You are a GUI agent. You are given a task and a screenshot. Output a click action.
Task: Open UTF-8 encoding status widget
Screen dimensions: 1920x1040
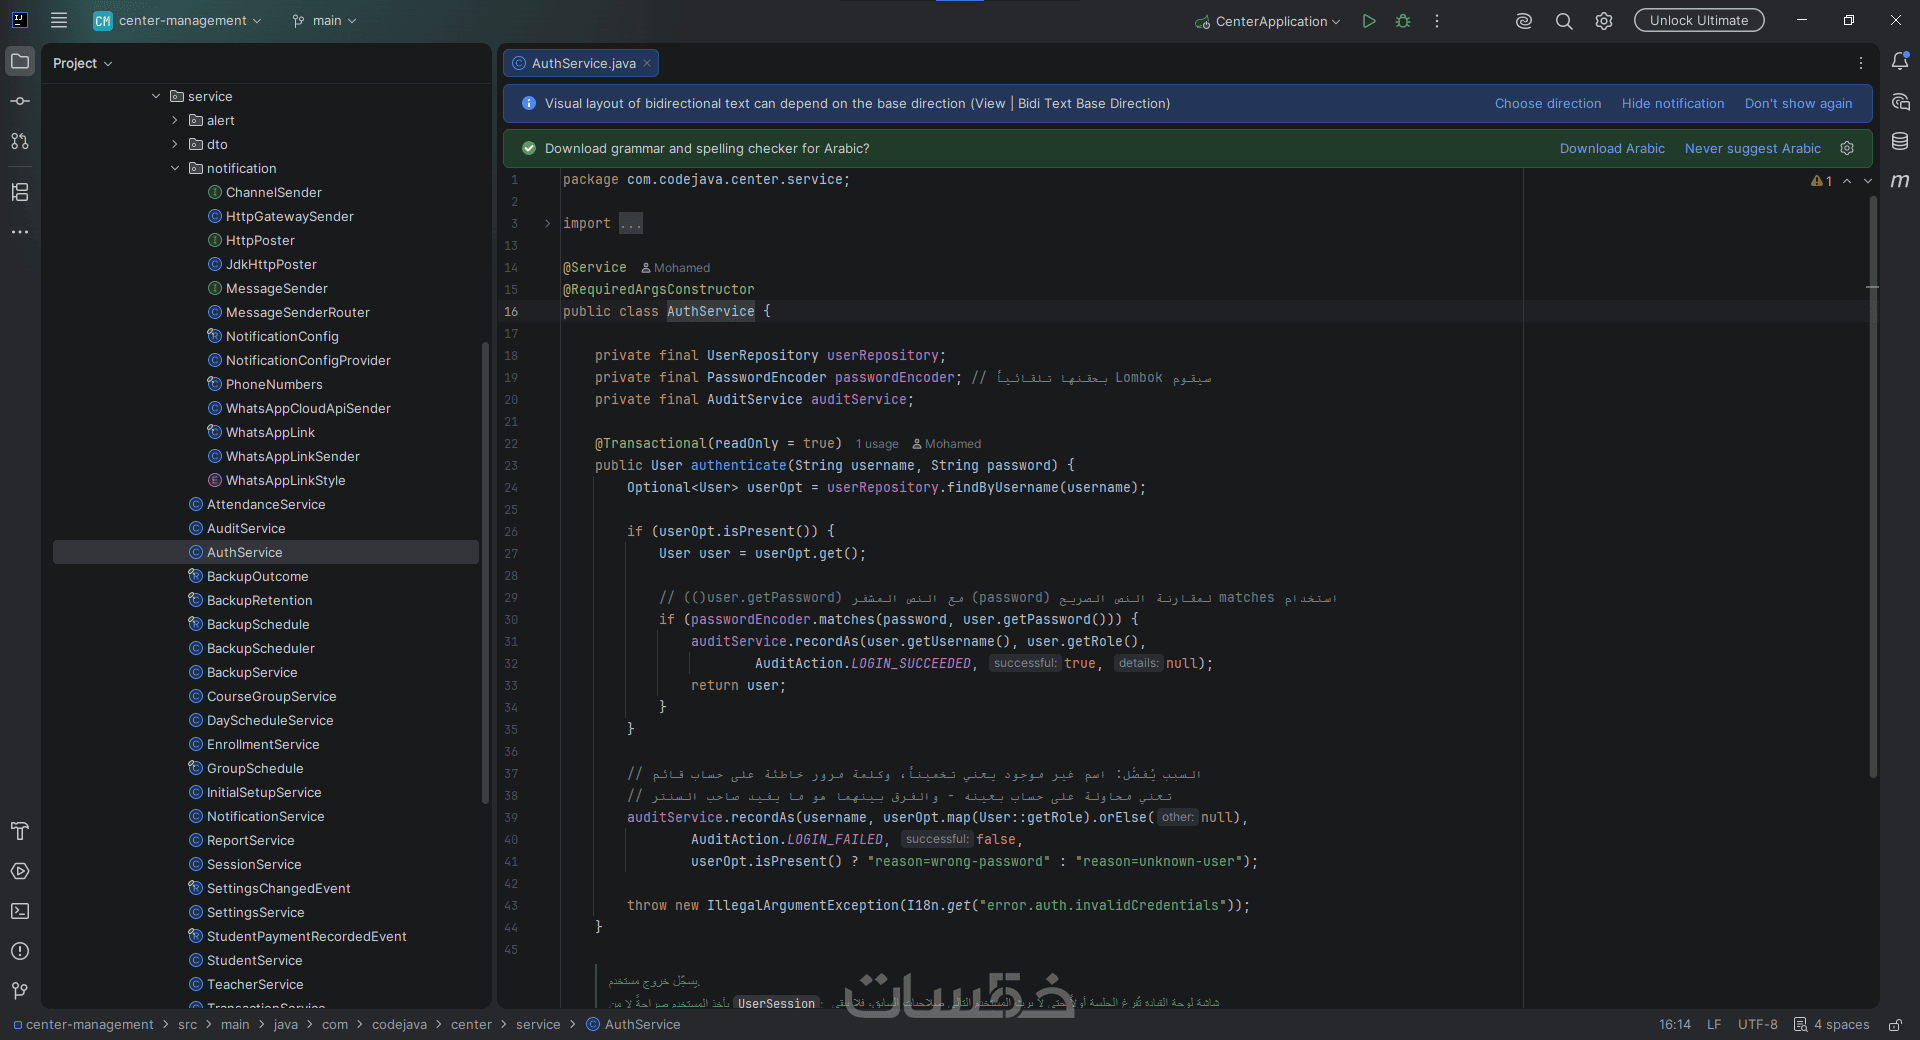(x=1758, y=1025)
